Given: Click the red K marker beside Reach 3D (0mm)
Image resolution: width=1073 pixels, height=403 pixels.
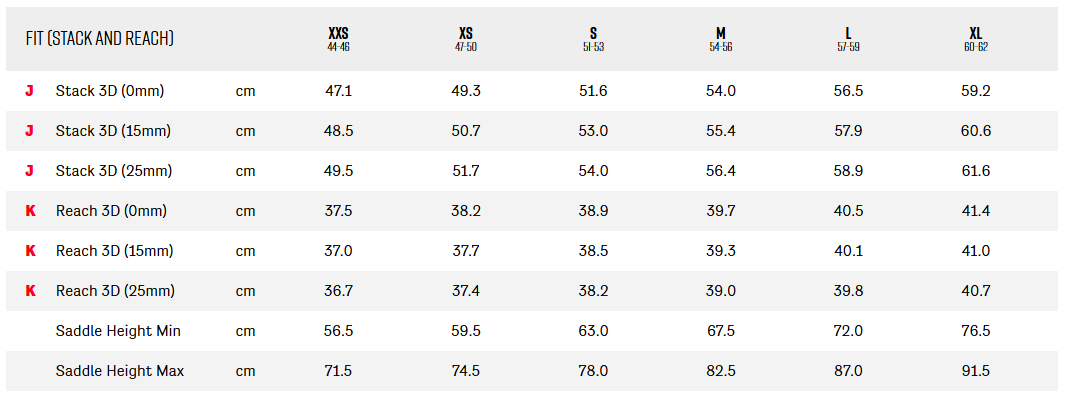Looking at the screenshot, I should click(30, 211).
